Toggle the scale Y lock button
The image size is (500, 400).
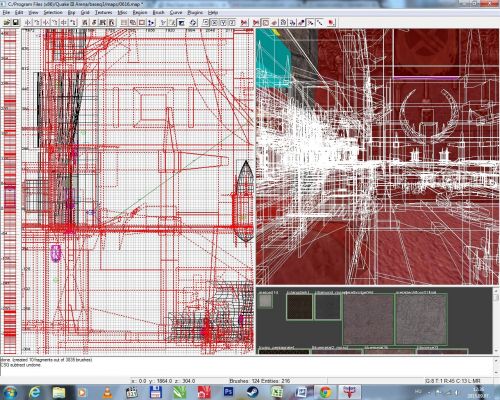click(223, 23)
